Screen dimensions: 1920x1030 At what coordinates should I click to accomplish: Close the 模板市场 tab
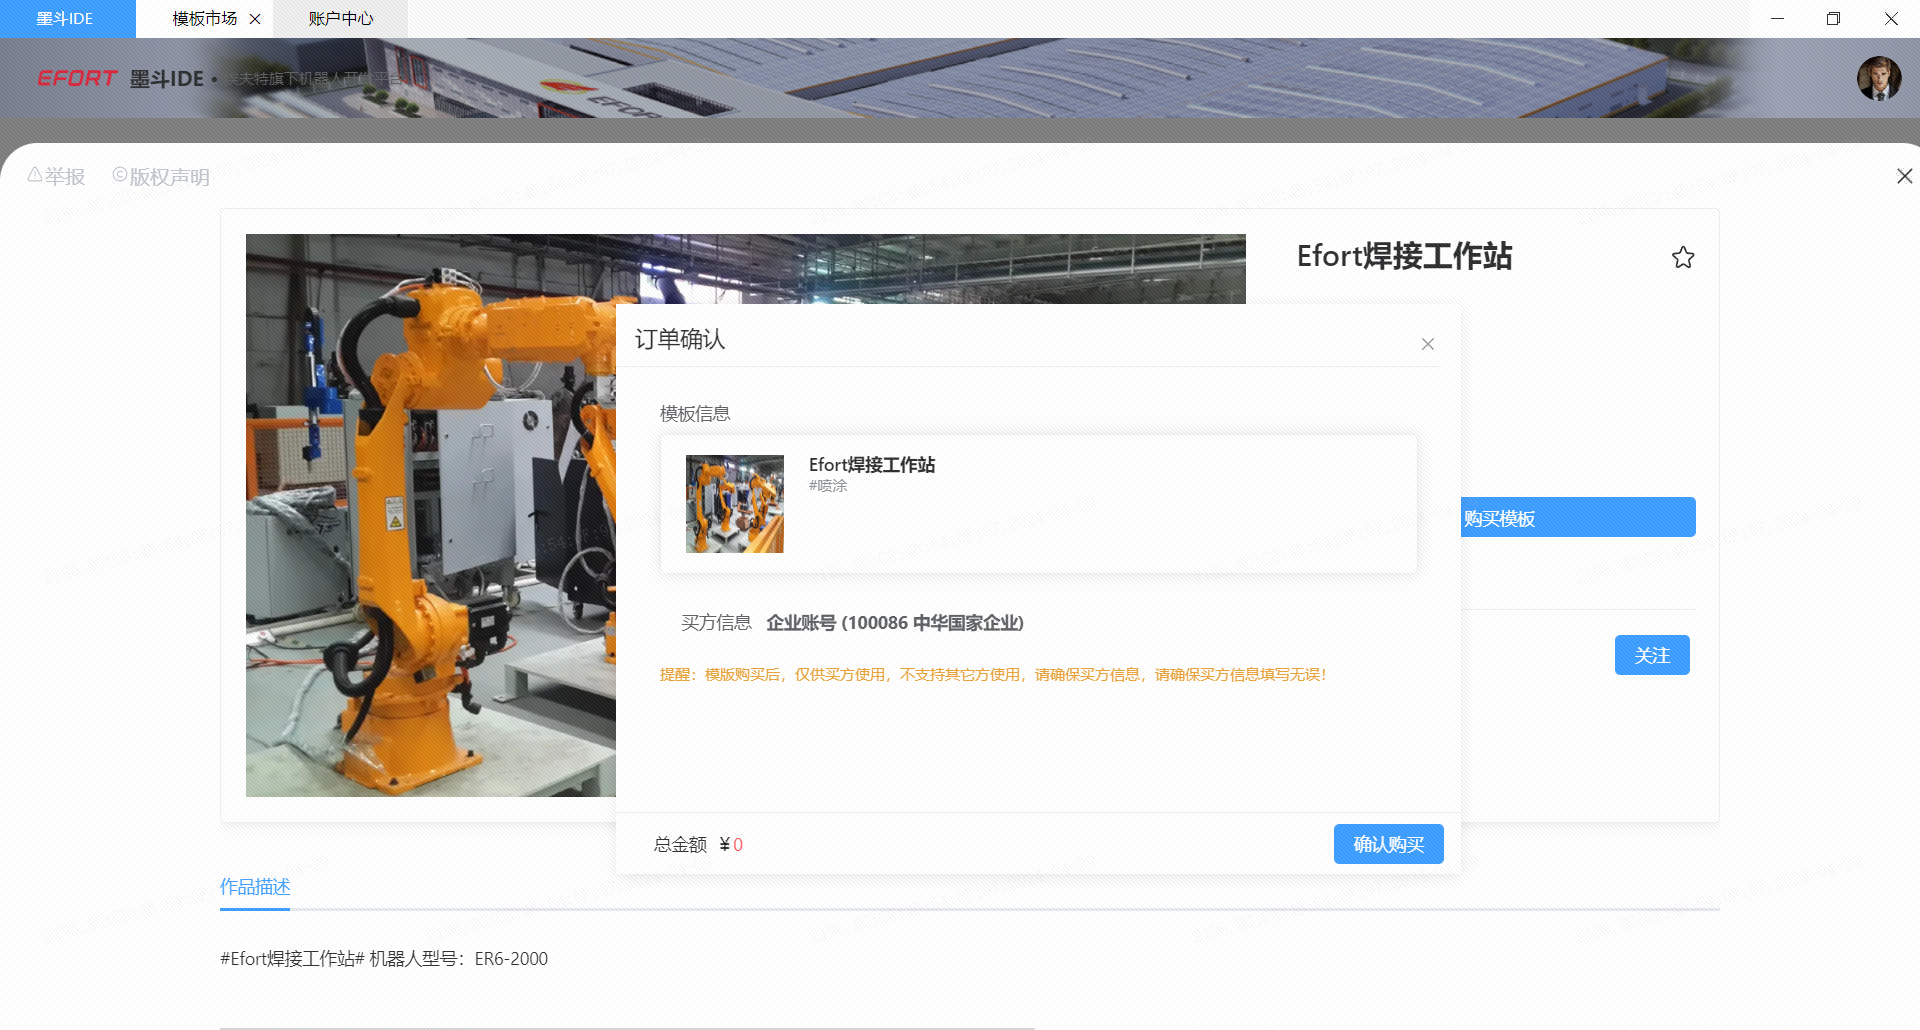(x=255, y=19)
